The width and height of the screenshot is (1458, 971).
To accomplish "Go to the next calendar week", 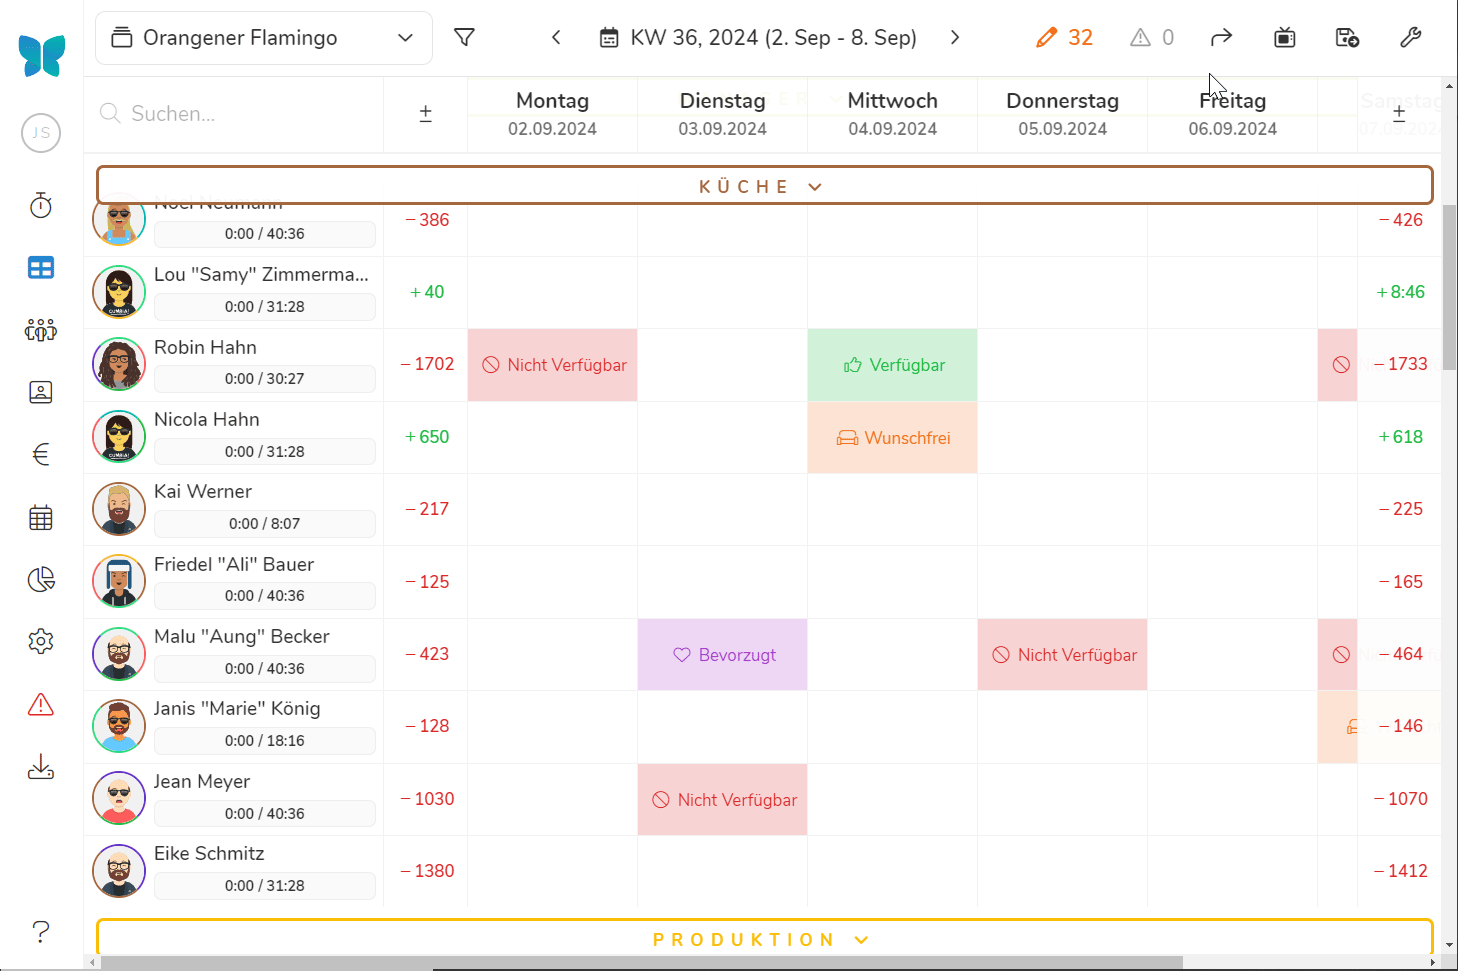I will pyautogui.click(x=955, y=38).
